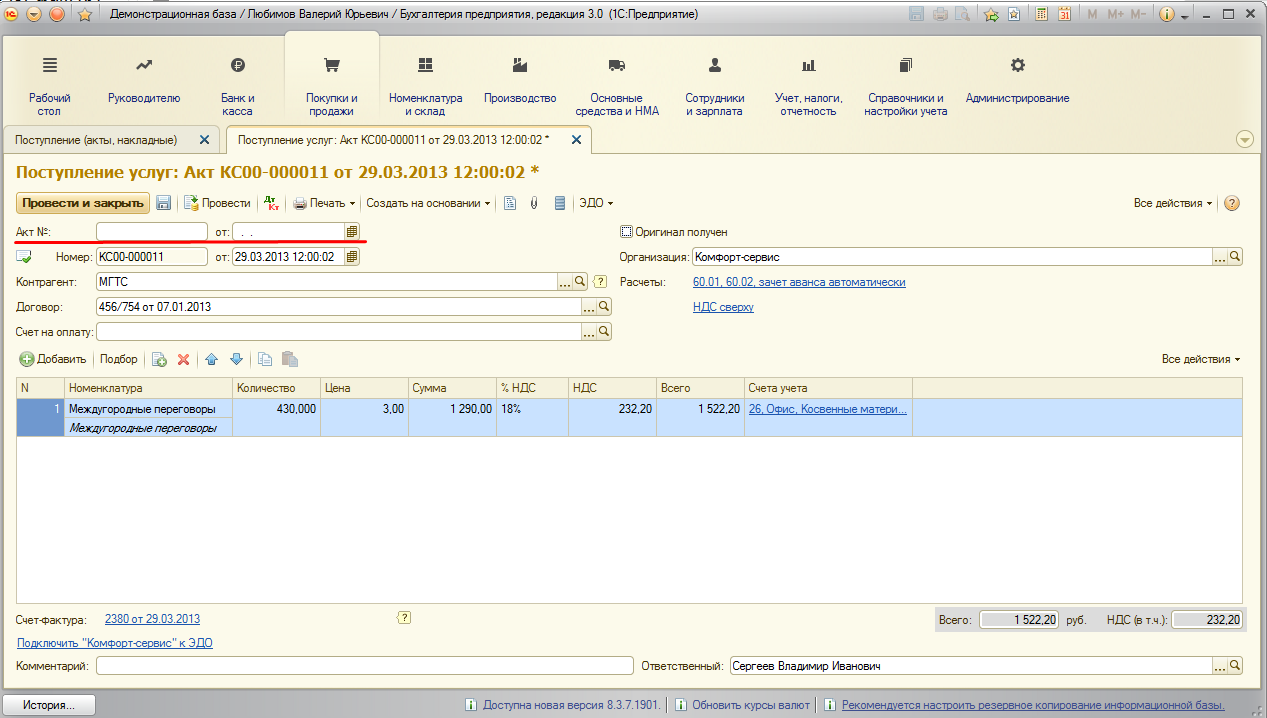Open the calculator icon in title bar
The image size is (1267, 718).
pos(1041,15)
